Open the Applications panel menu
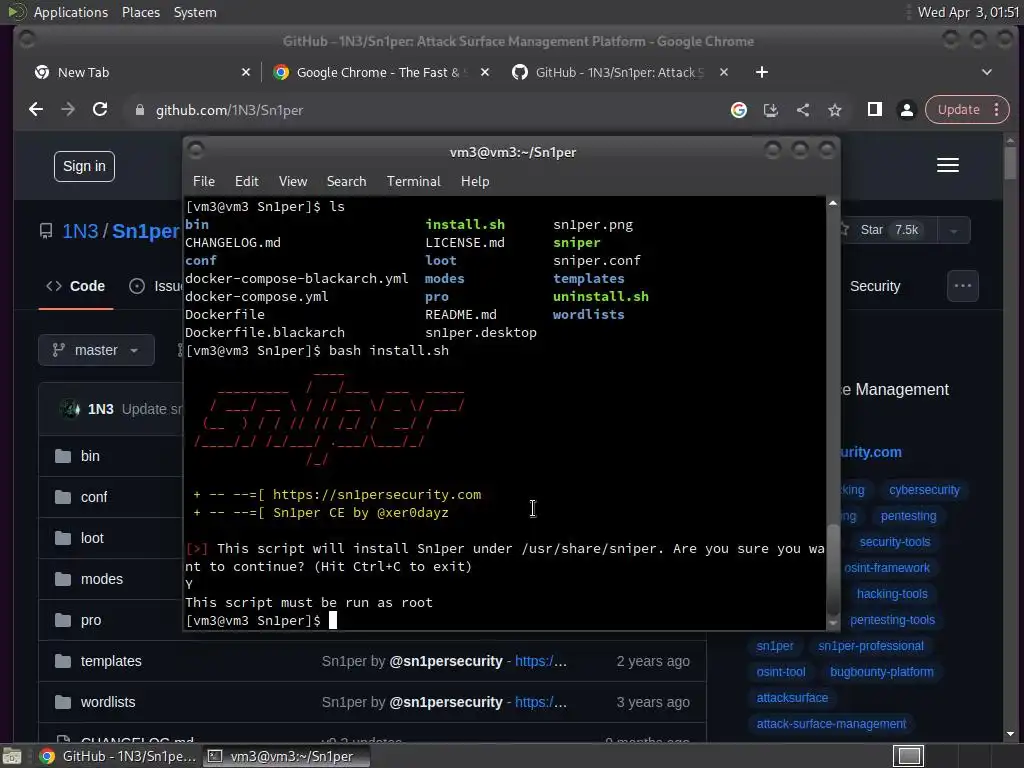The height and width of the screenshot is (768, 1024). pos(71,12)
